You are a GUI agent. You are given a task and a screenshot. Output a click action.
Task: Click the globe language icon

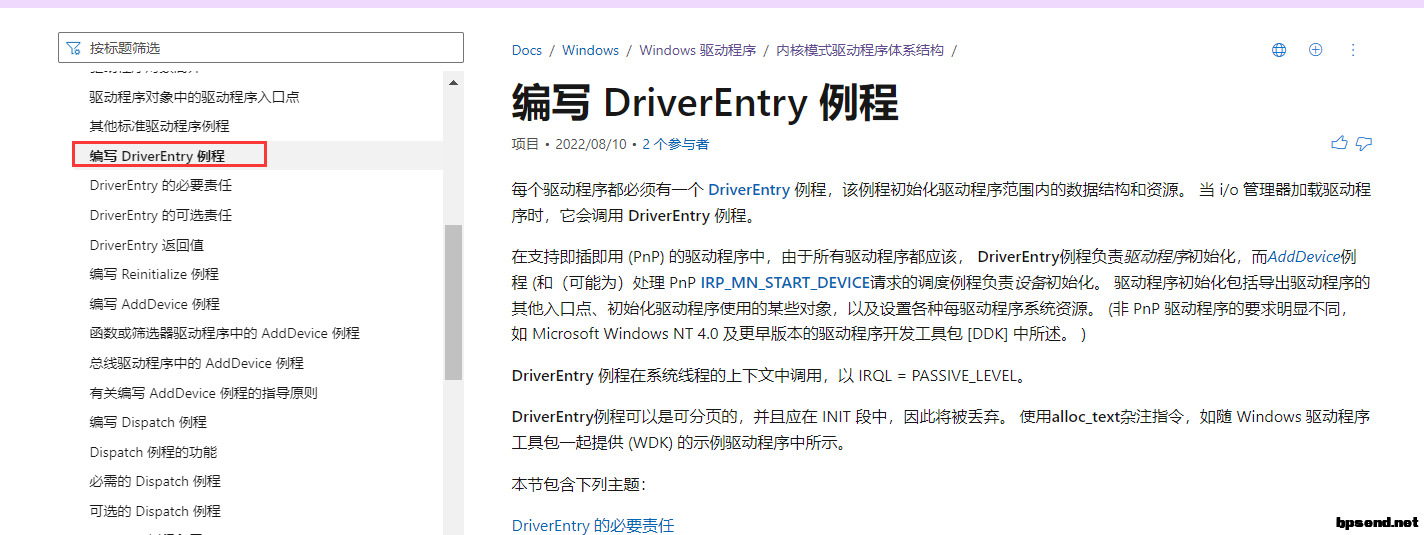(1279, 50)
